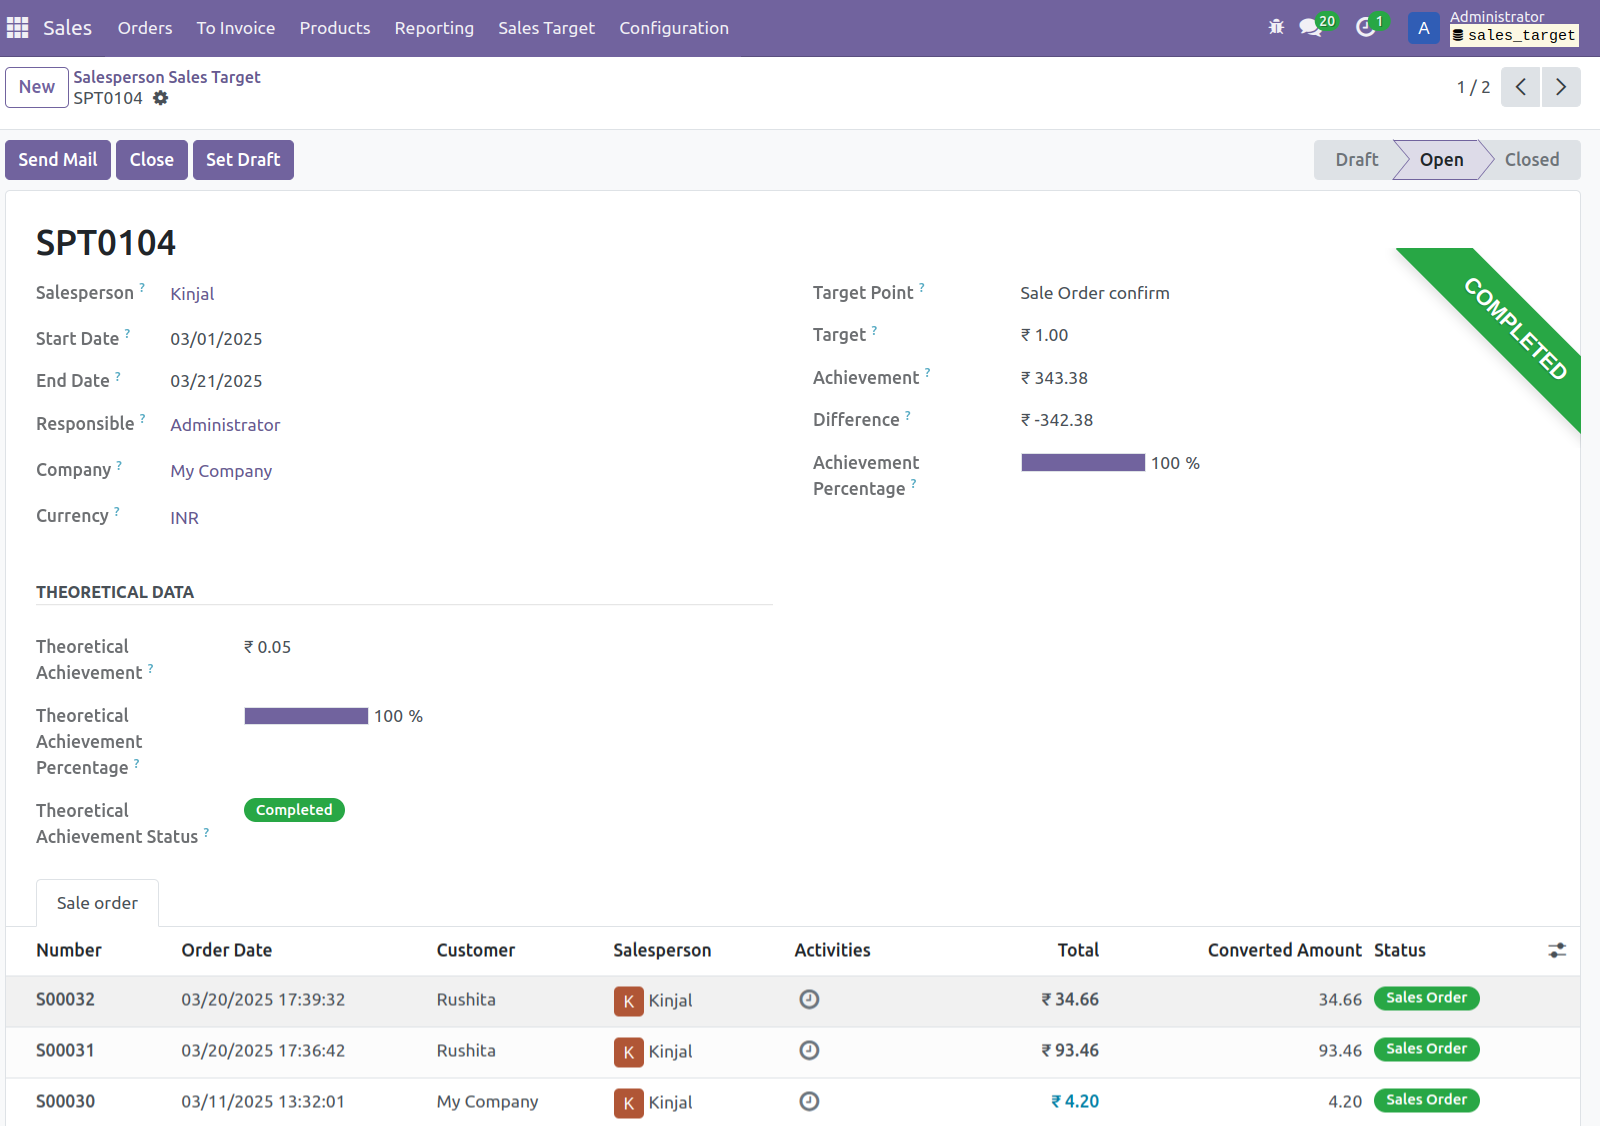Open the activities clock icon in navbar
This screenshot has width=1600, height=1126.
(x=1366, y=28)
